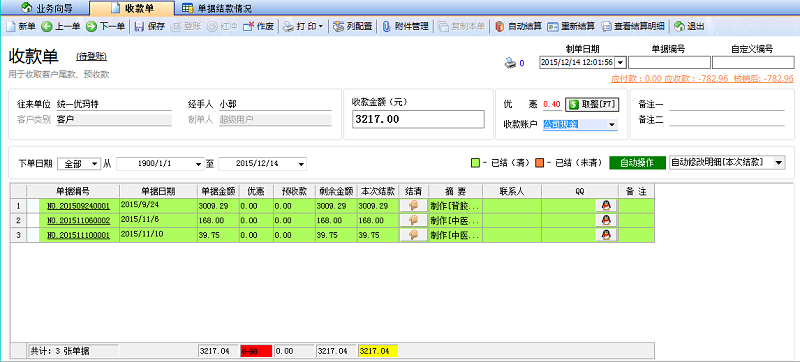The width and height of the screenshot is (800, 362).
Task: Click the green 自动操作 button
Action: tap(638, 163)
